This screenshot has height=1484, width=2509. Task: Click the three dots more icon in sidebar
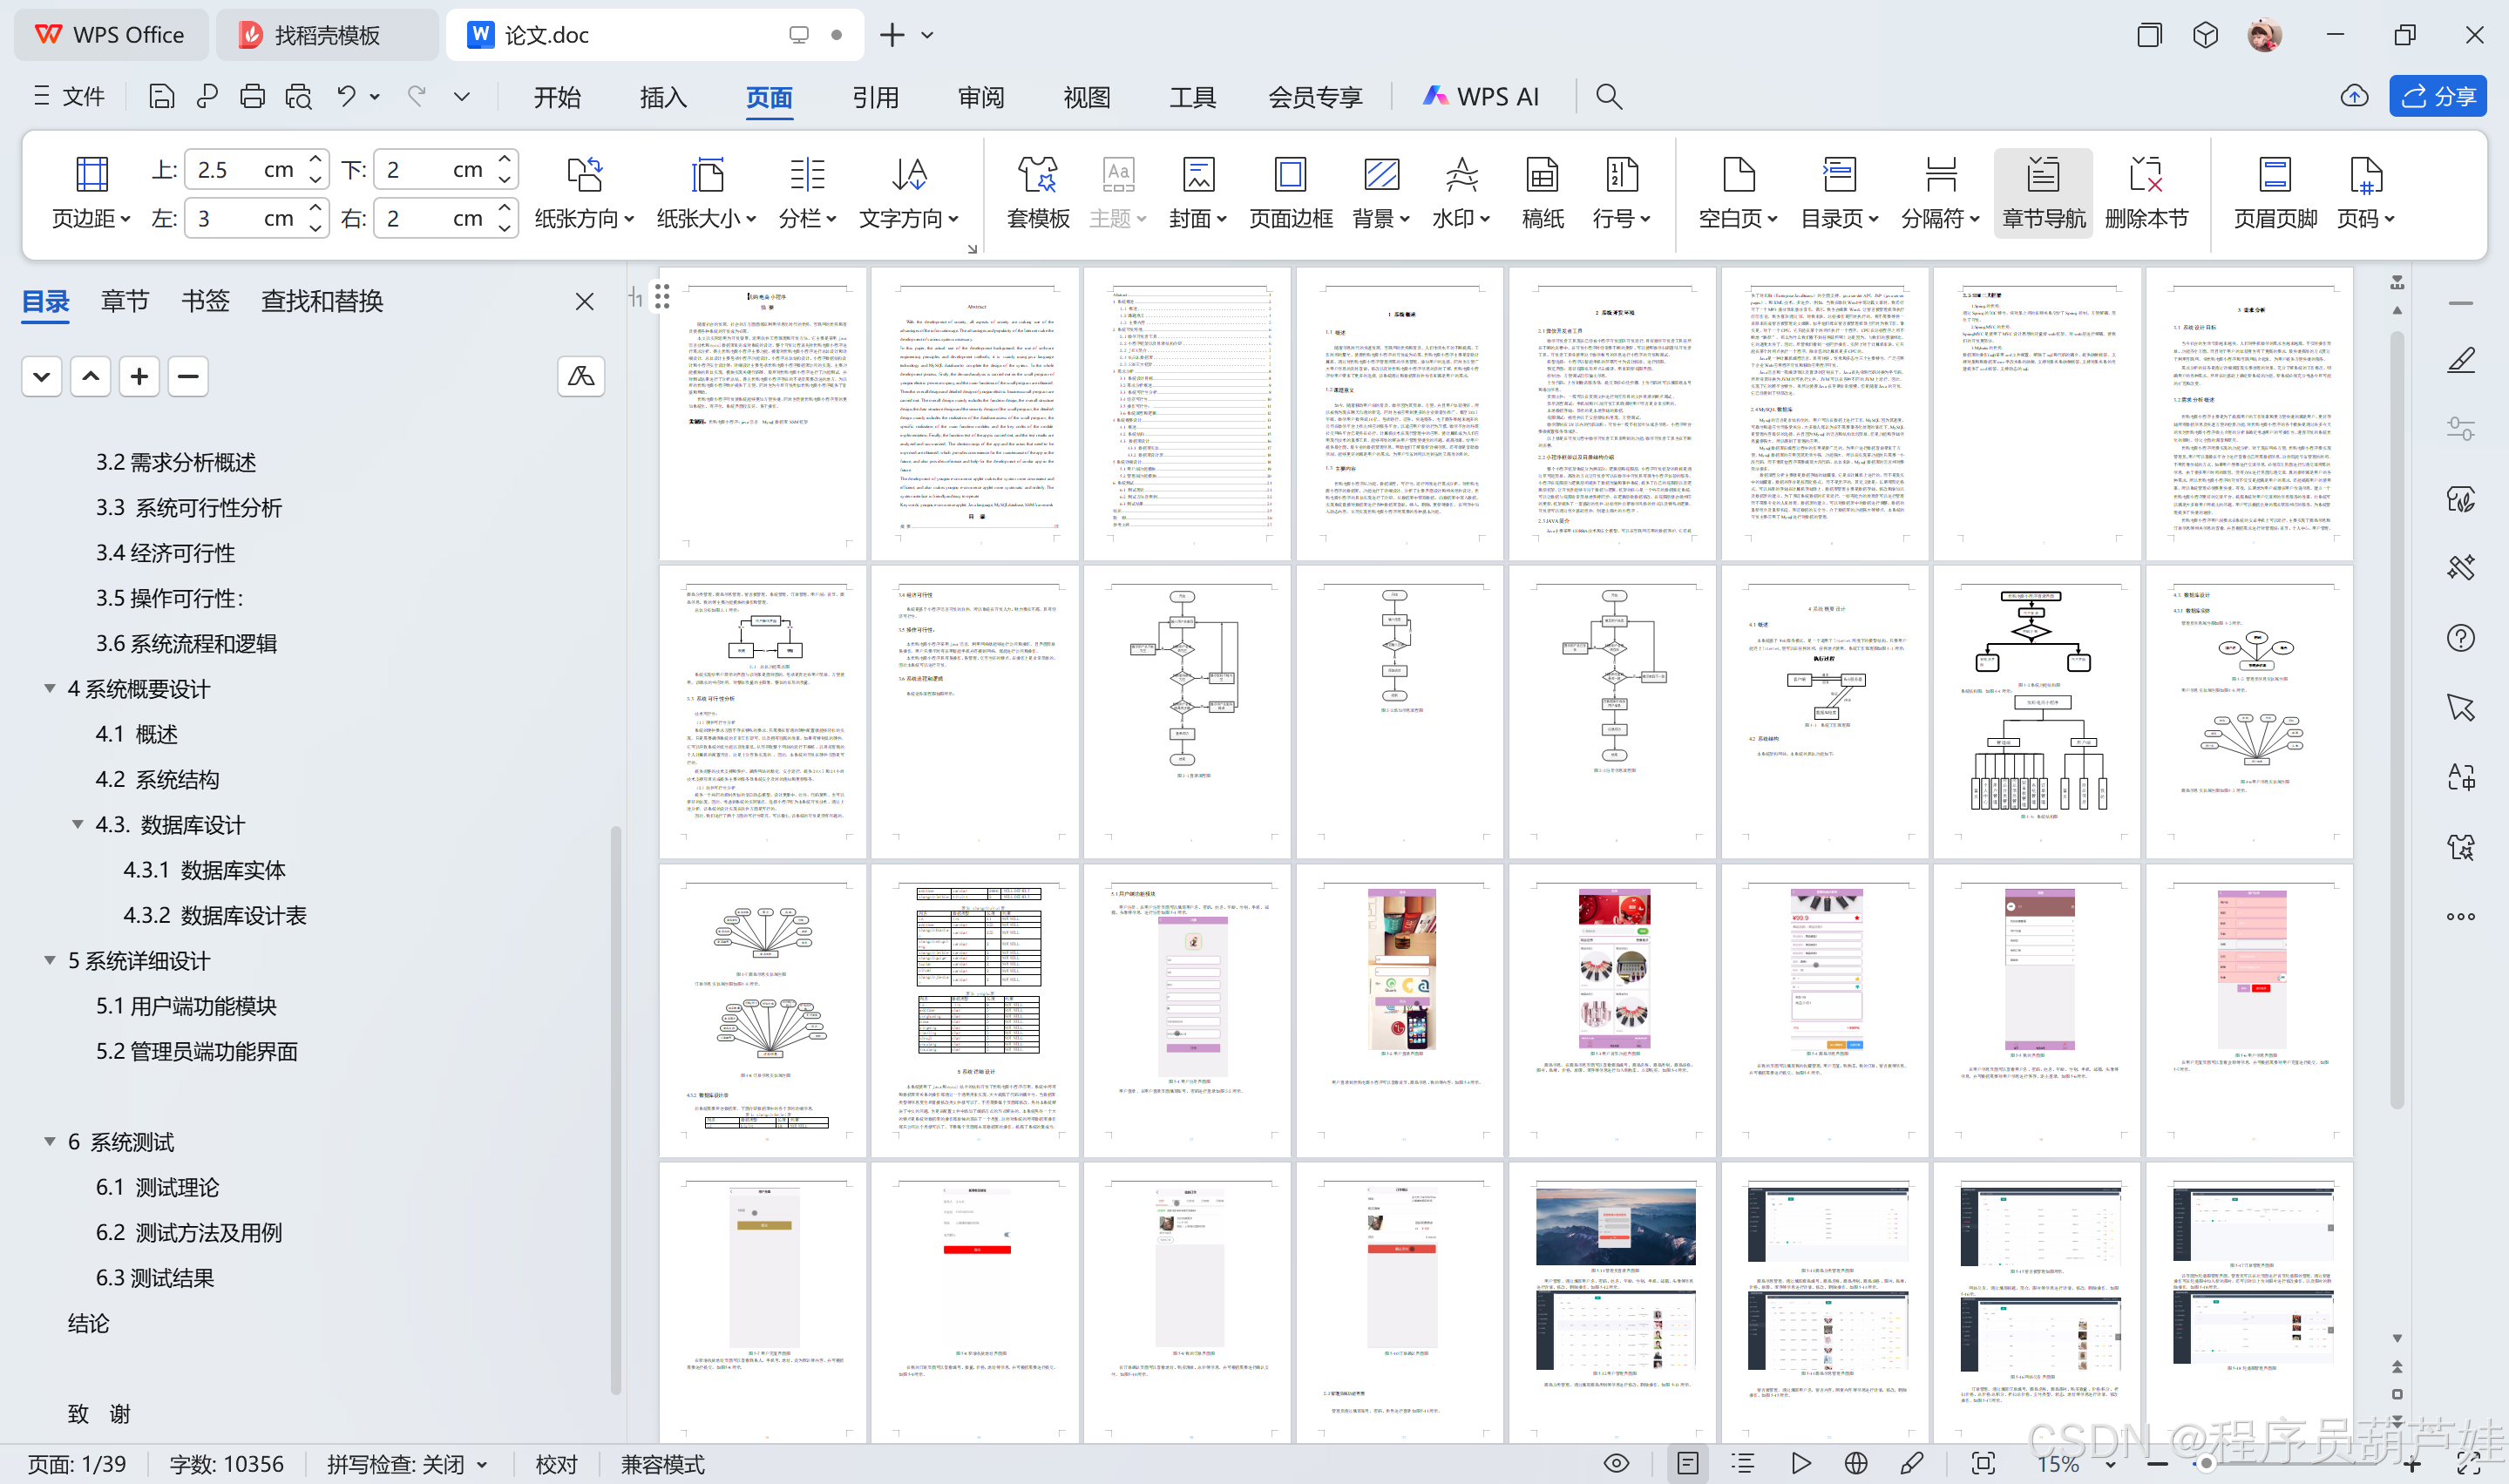(x=2460, y=916)
